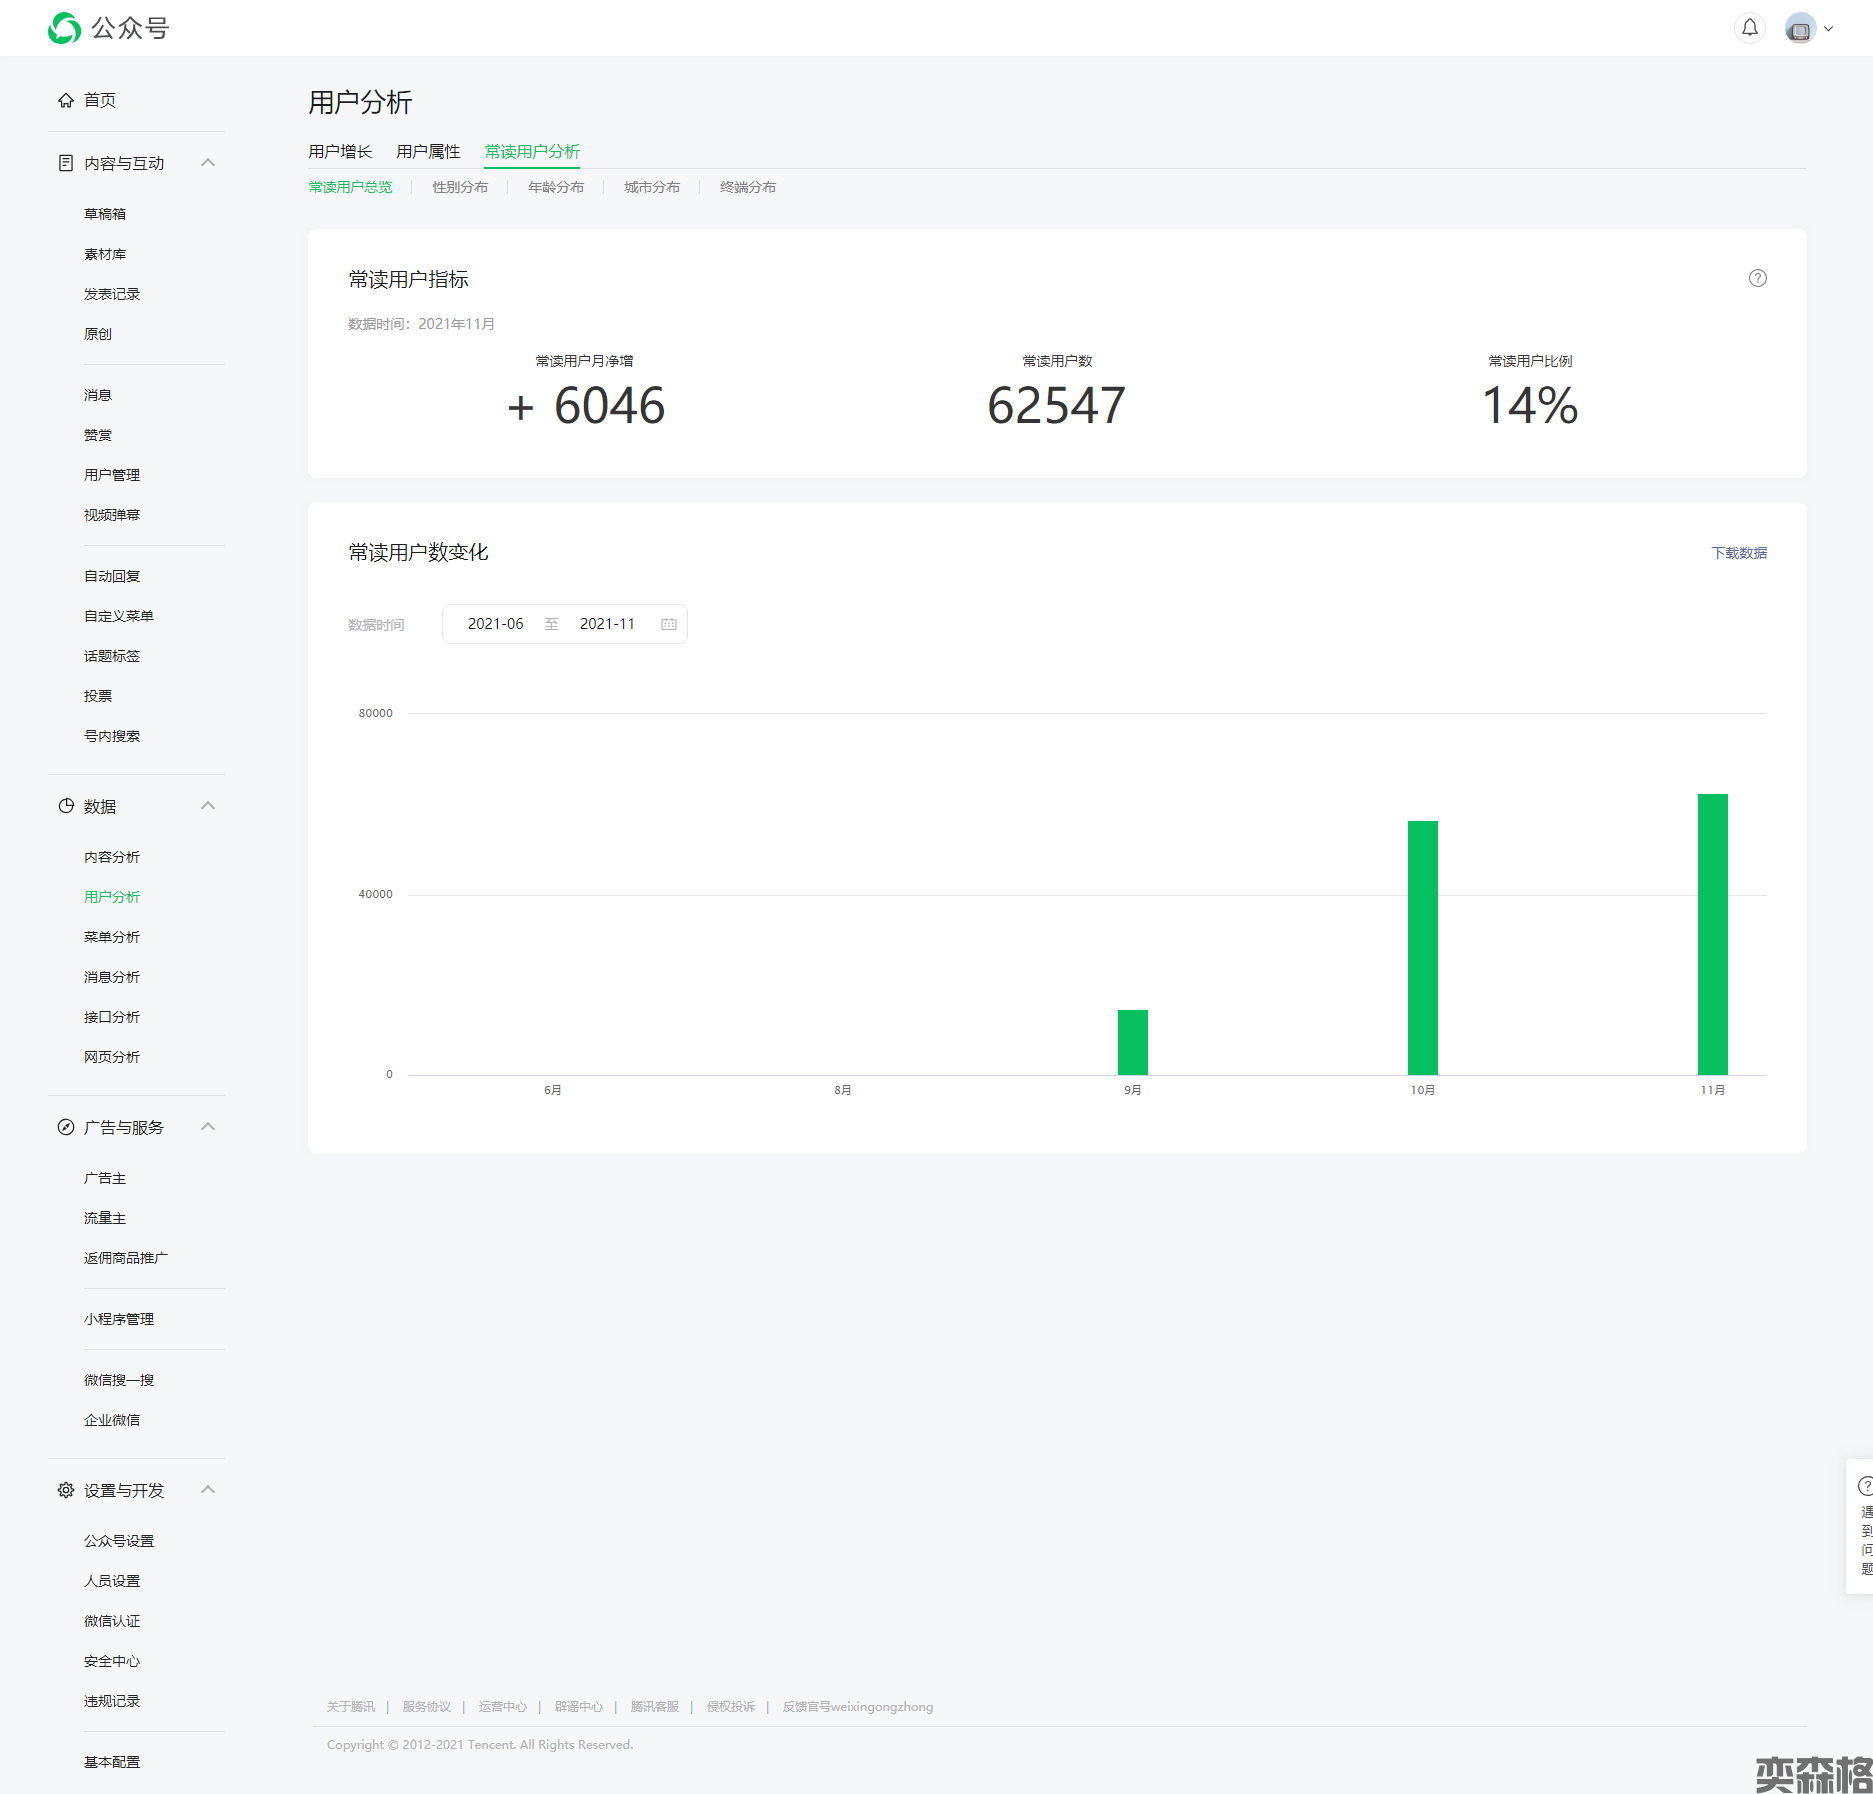
Task: Open the calendar date picker icon
Action: click(669, 624)
